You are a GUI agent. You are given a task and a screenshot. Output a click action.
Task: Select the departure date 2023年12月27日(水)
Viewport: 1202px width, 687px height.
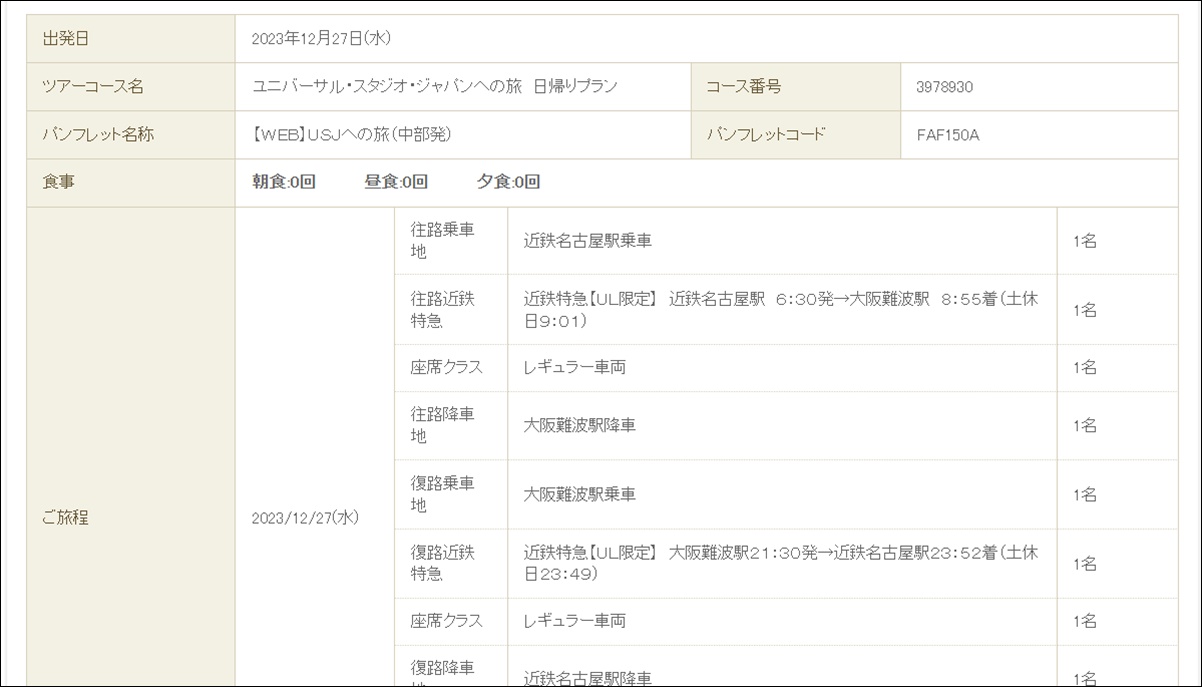(321, 39)
